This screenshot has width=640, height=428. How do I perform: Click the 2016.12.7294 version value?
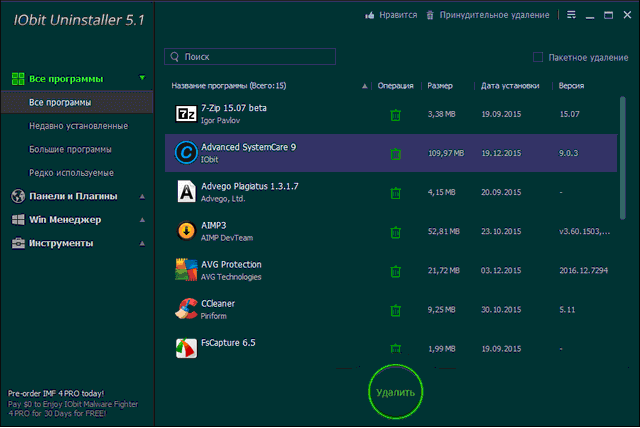(584, 271)
